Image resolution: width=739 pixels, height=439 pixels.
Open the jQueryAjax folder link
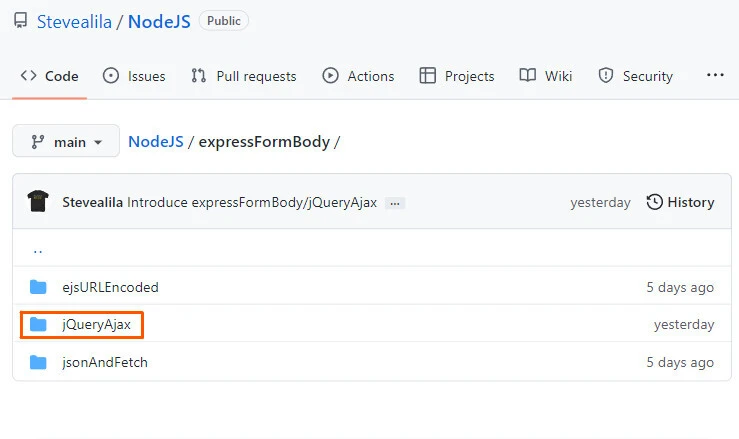(96, 325)
